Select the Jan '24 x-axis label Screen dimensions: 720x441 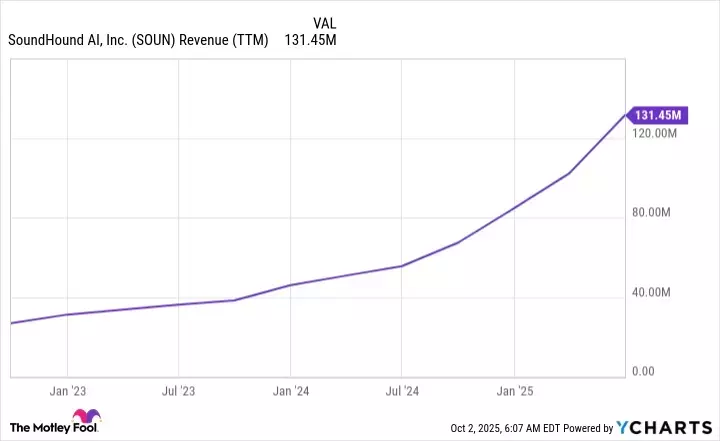(289, 391)
